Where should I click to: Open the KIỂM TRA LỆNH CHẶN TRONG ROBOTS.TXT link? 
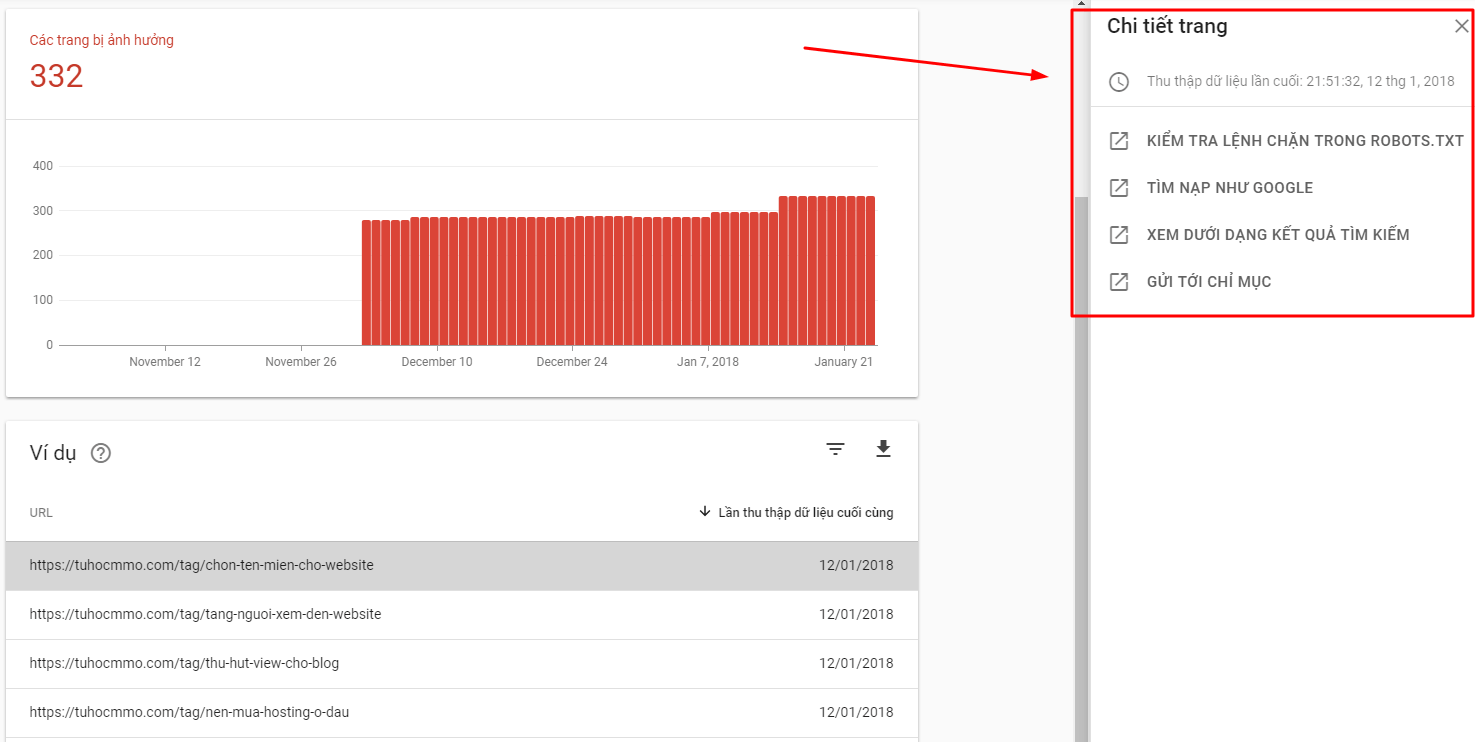coord(1305,140)
